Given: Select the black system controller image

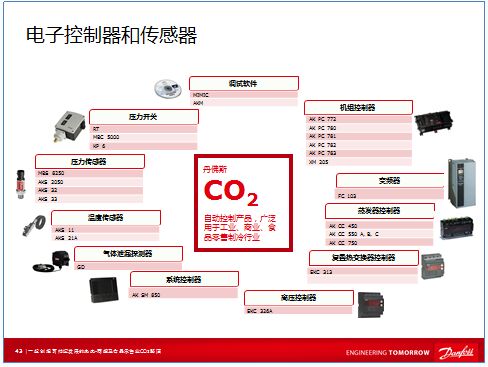Looking at the screenshot, I should [104, 290].
